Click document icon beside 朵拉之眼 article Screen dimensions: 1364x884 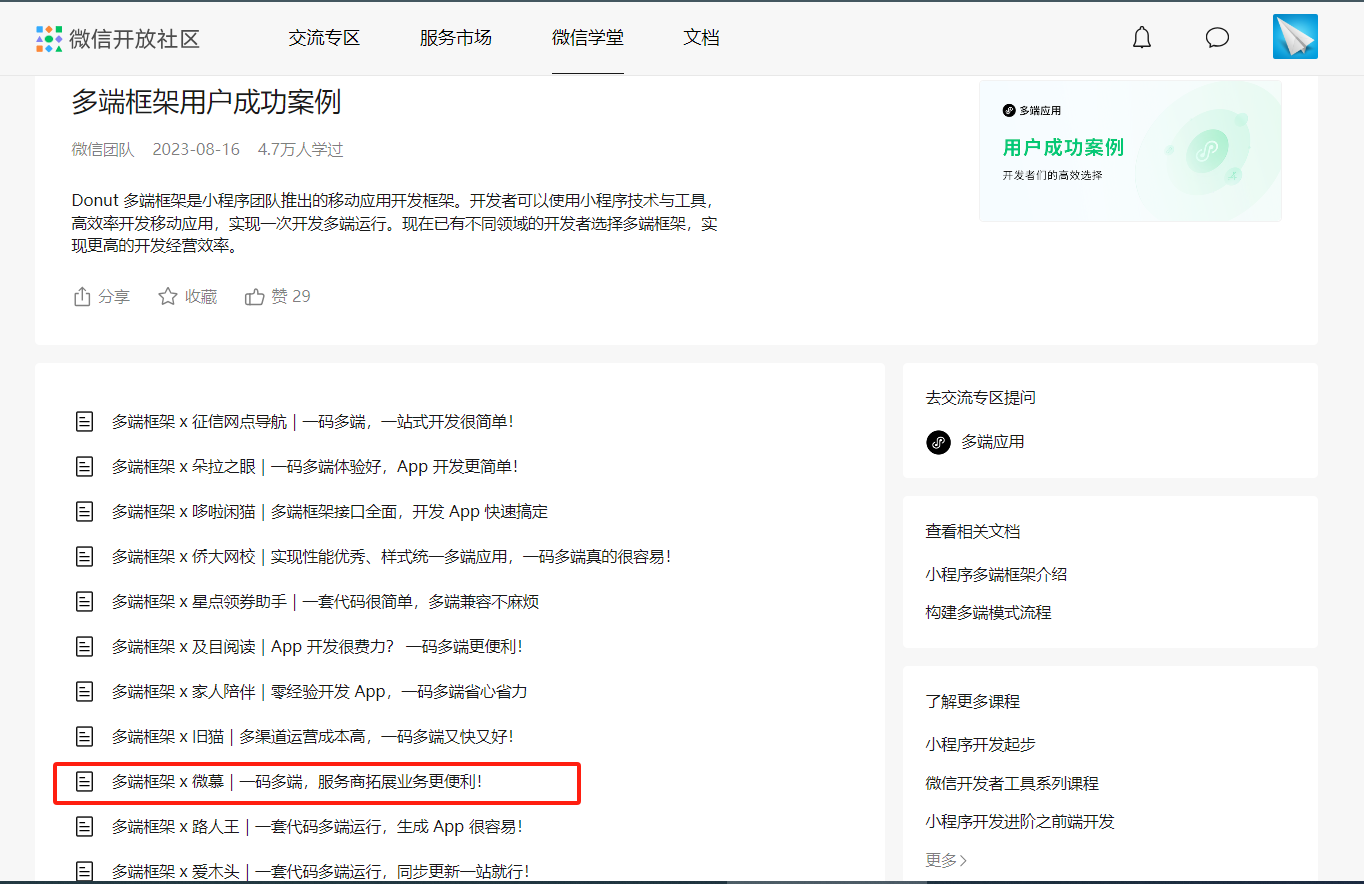[x=85, y=467]
